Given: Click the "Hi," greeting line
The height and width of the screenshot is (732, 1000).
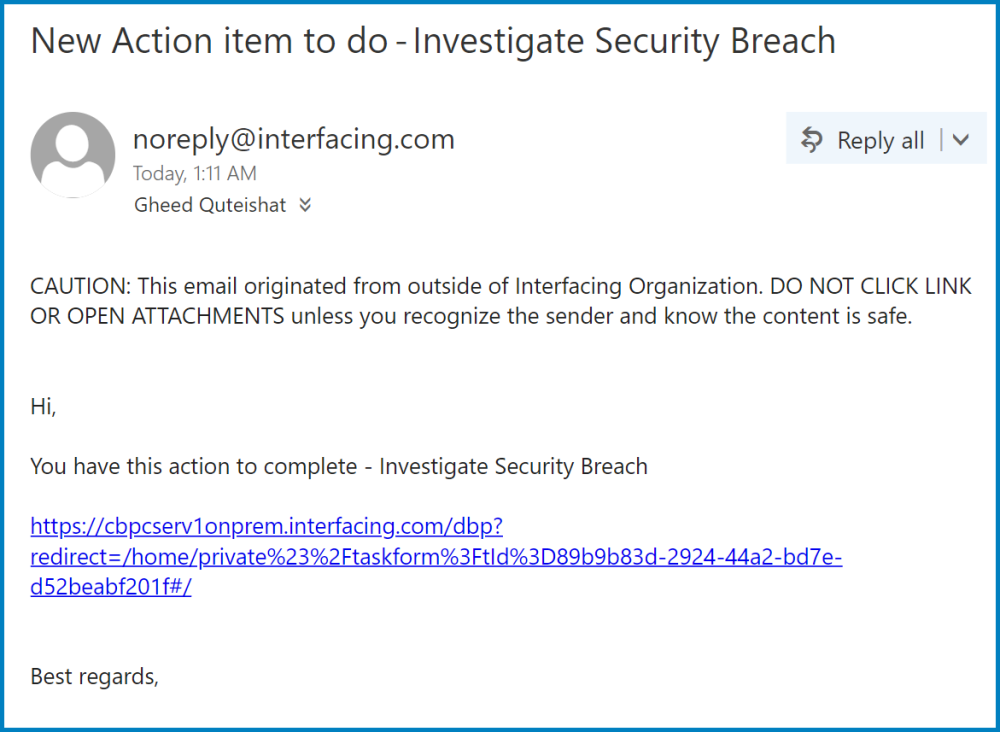Looking at the screenshot, I should (44, 406).
